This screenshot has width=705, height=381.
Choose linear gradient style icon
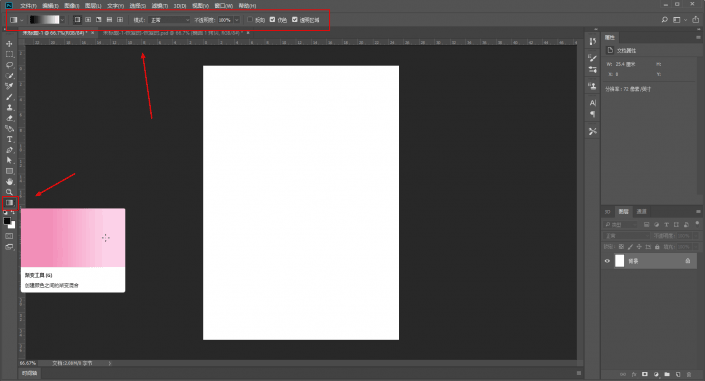[x=77, y=20]
